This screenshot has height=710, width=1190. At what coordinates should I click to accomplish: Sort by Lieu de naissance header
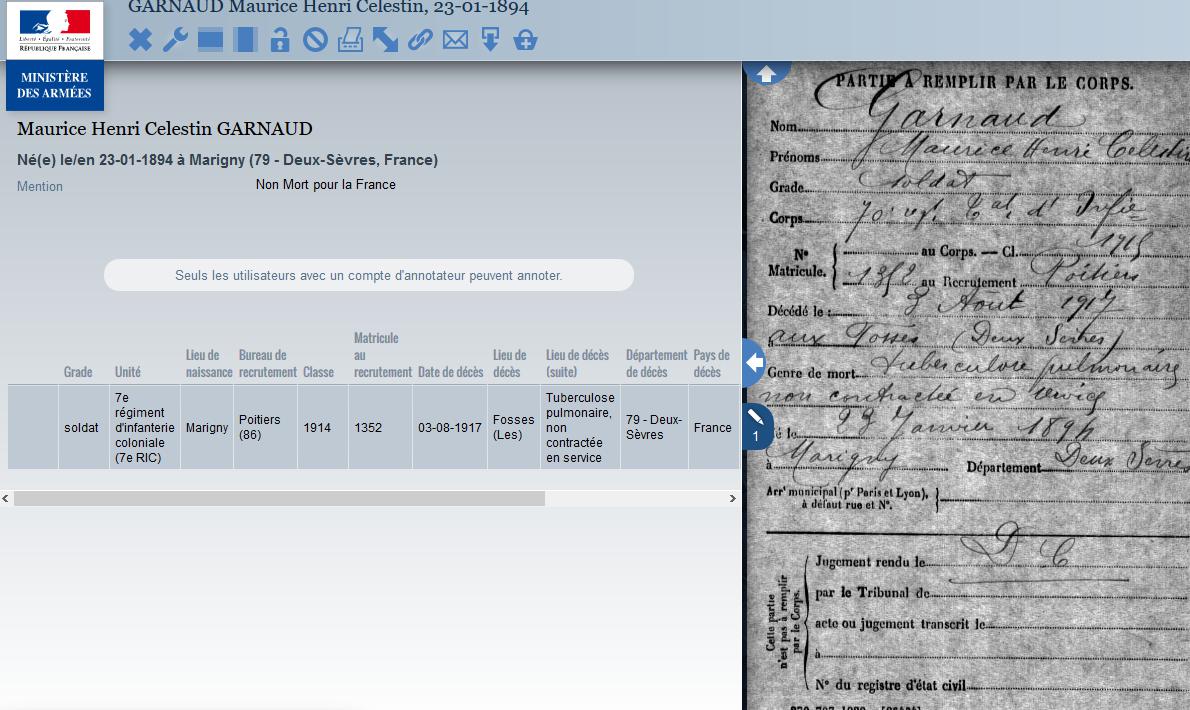pos(209,363)
